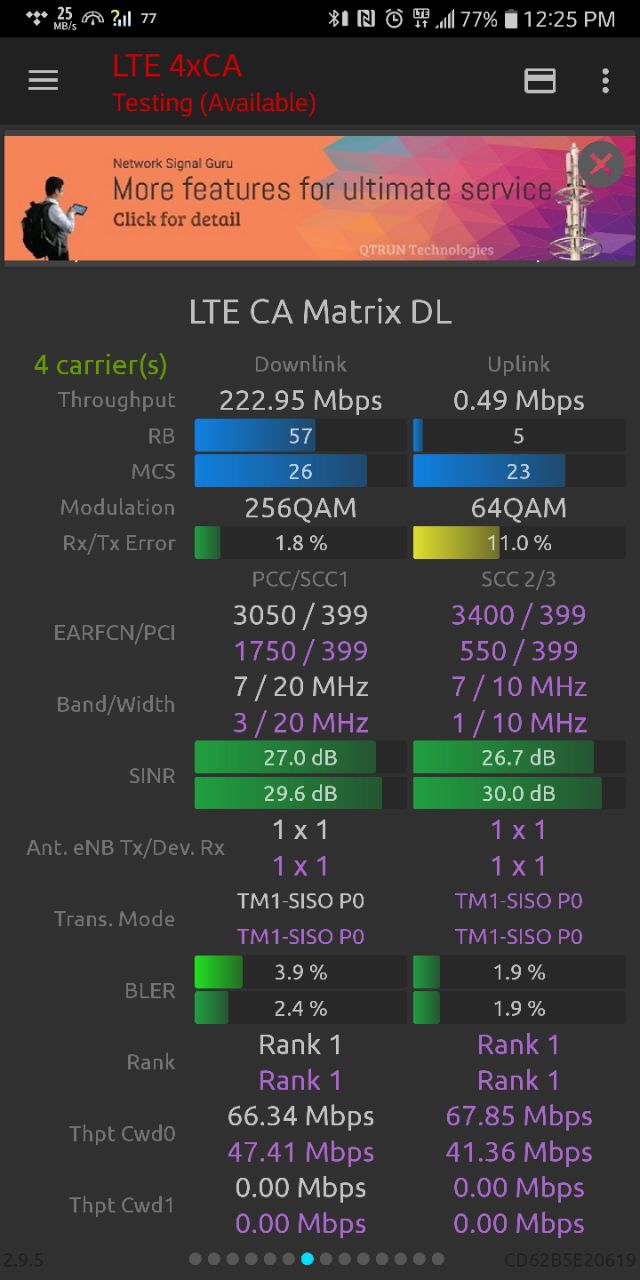Tap the 3.9 % BLER bar
This screenshot has width=640, height=1280.
click(300, 972)
